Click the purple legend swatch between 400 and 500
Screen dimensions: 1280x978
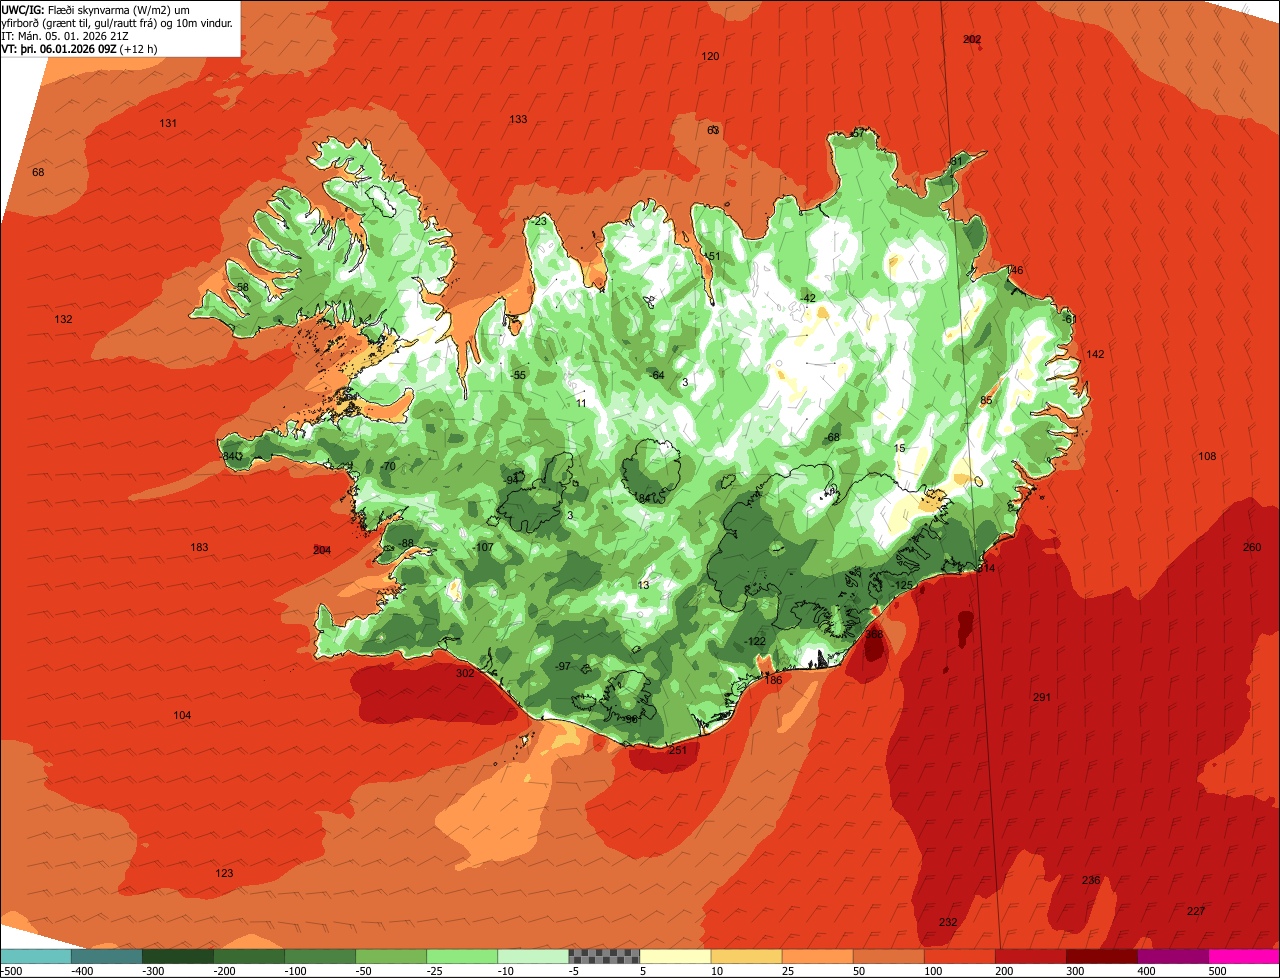coord(1172,956)
